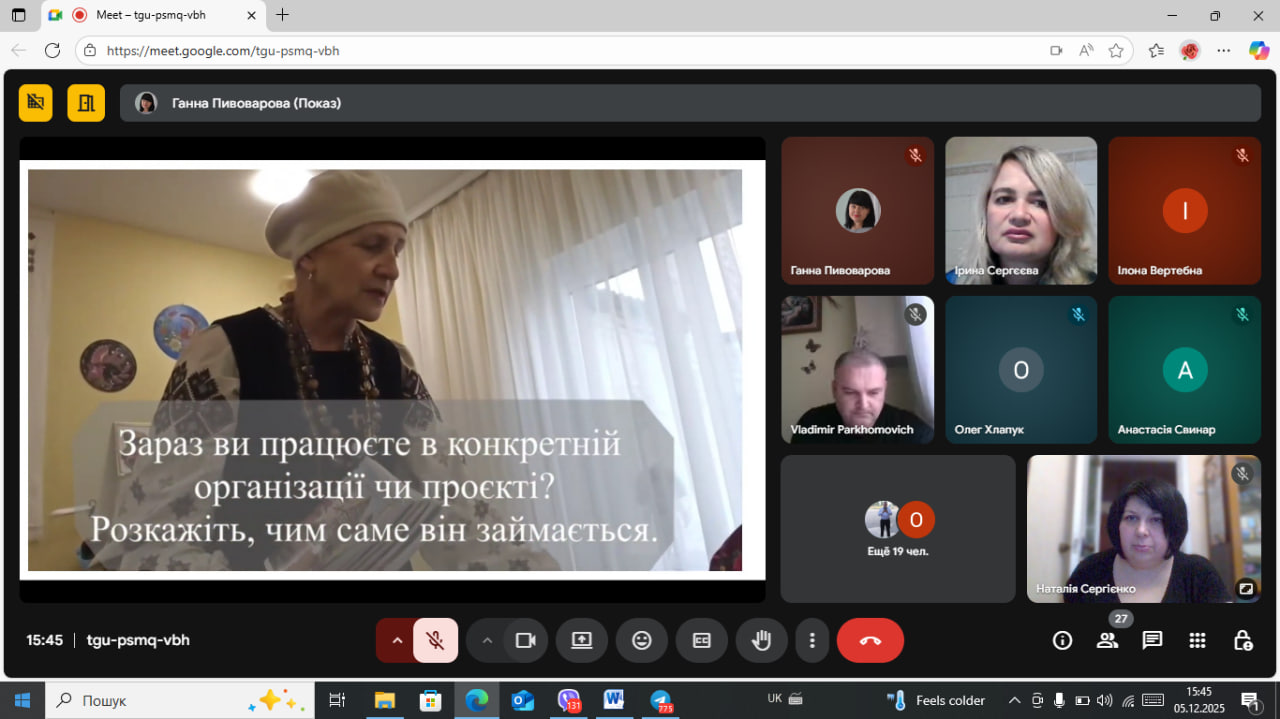The image size is (1280, 719).
Task: Open meeting details info icon
Action: 1062,640
